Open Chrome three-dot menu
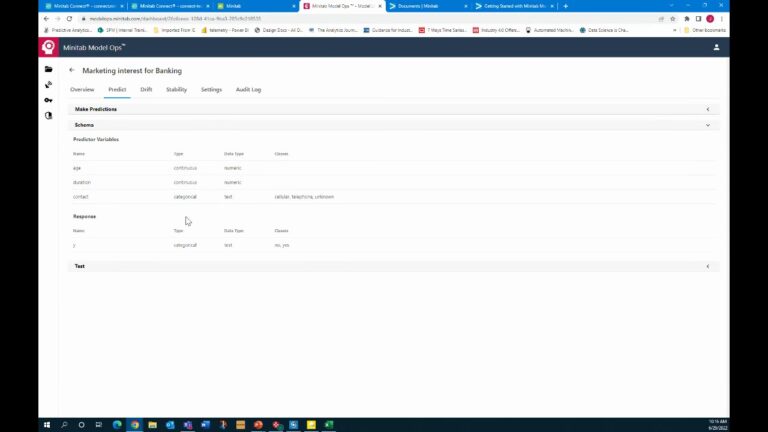 tap(721, 19)
